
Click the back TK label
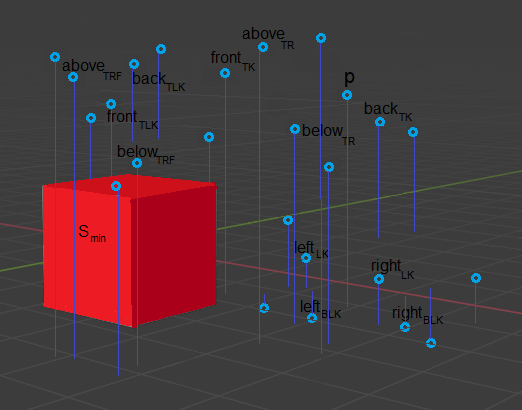(x=388, y=112)
